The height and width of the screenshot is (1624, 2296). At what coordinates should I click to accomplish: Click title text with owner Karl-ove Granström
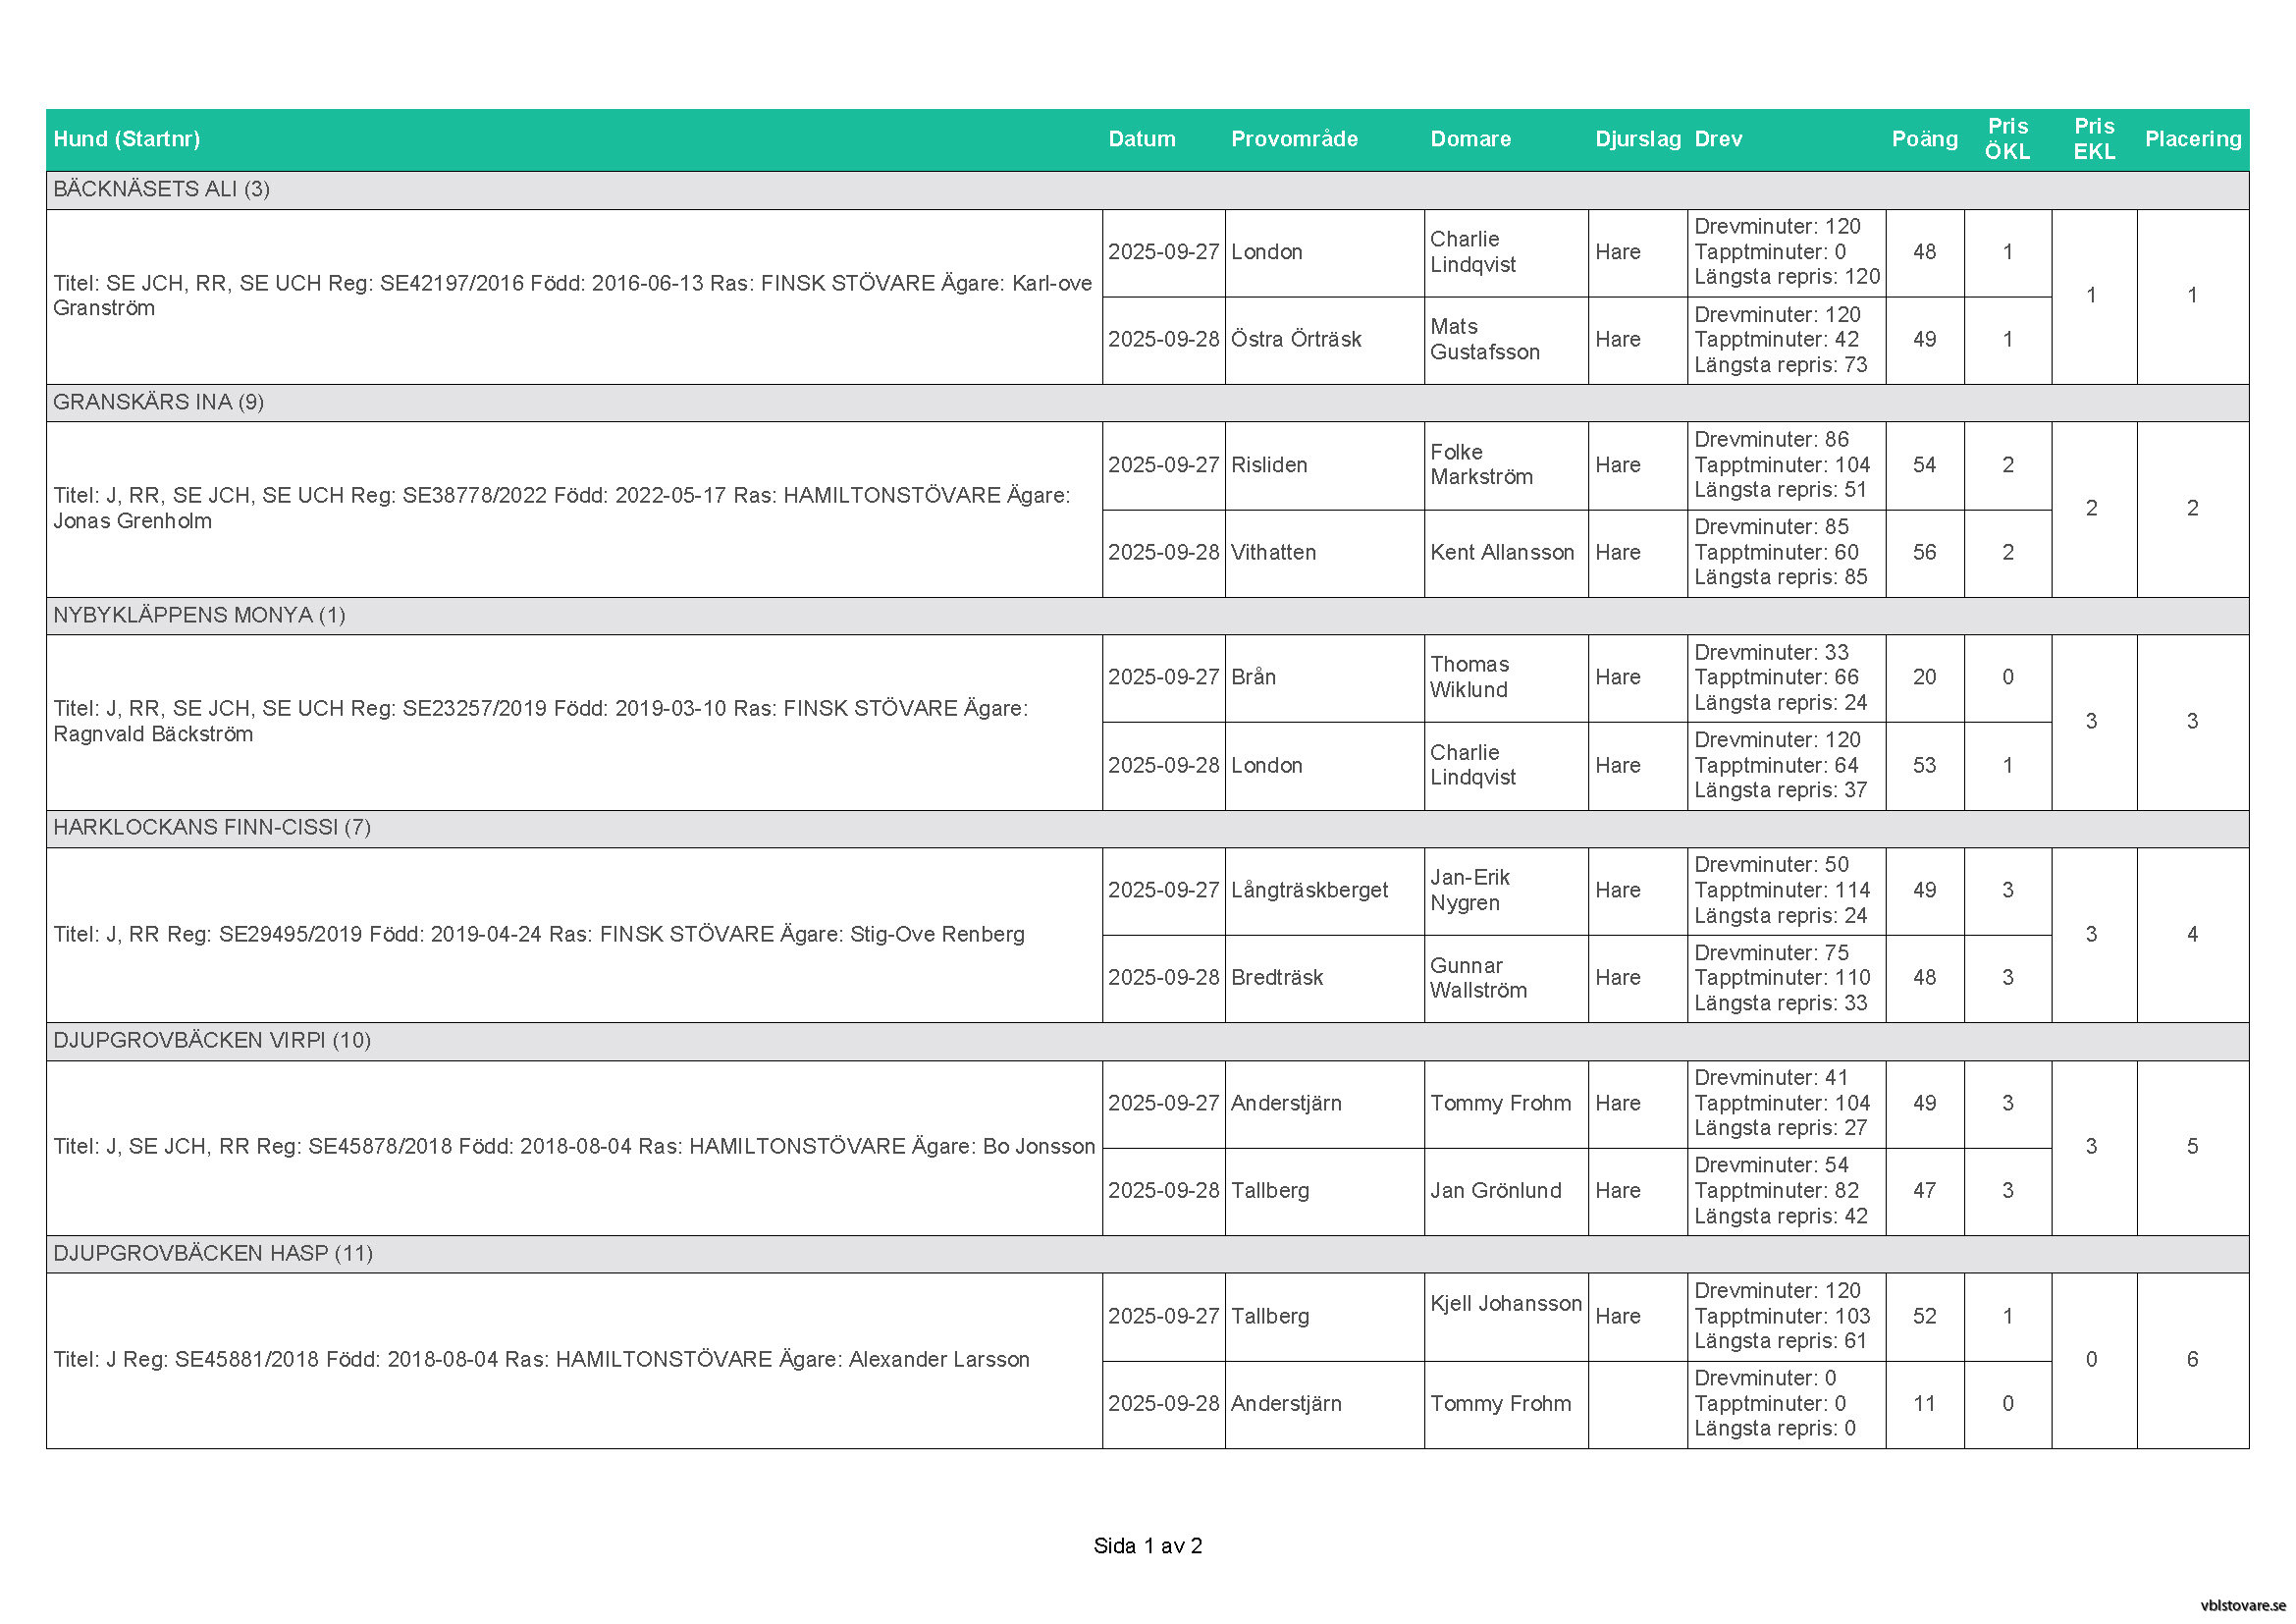click(x=572, y=296)
